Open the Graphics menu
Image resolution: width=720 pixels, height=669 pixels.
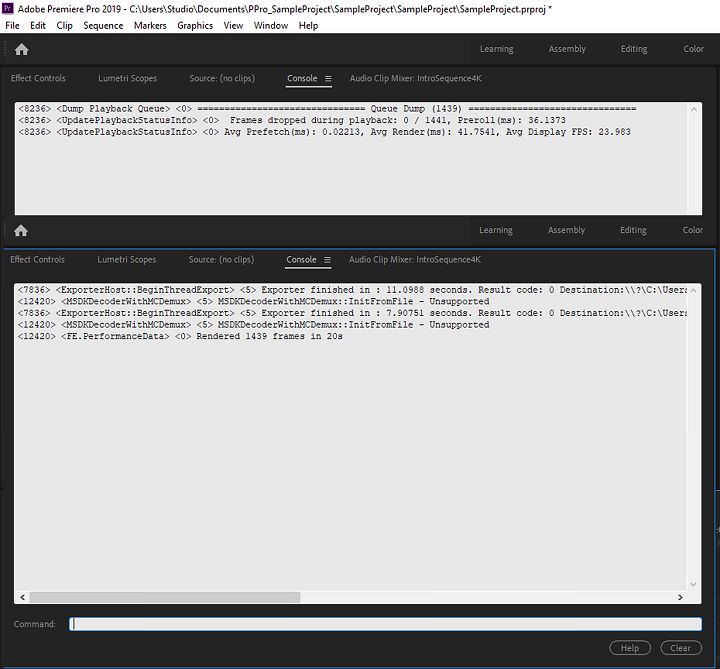point(195,25)
